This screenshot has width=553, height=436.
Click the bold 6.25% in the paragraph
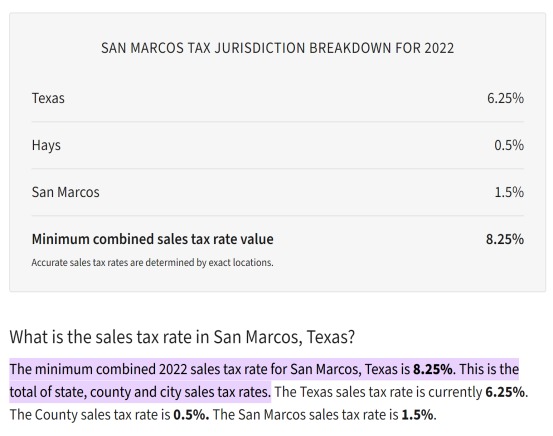tap(505, 392)
